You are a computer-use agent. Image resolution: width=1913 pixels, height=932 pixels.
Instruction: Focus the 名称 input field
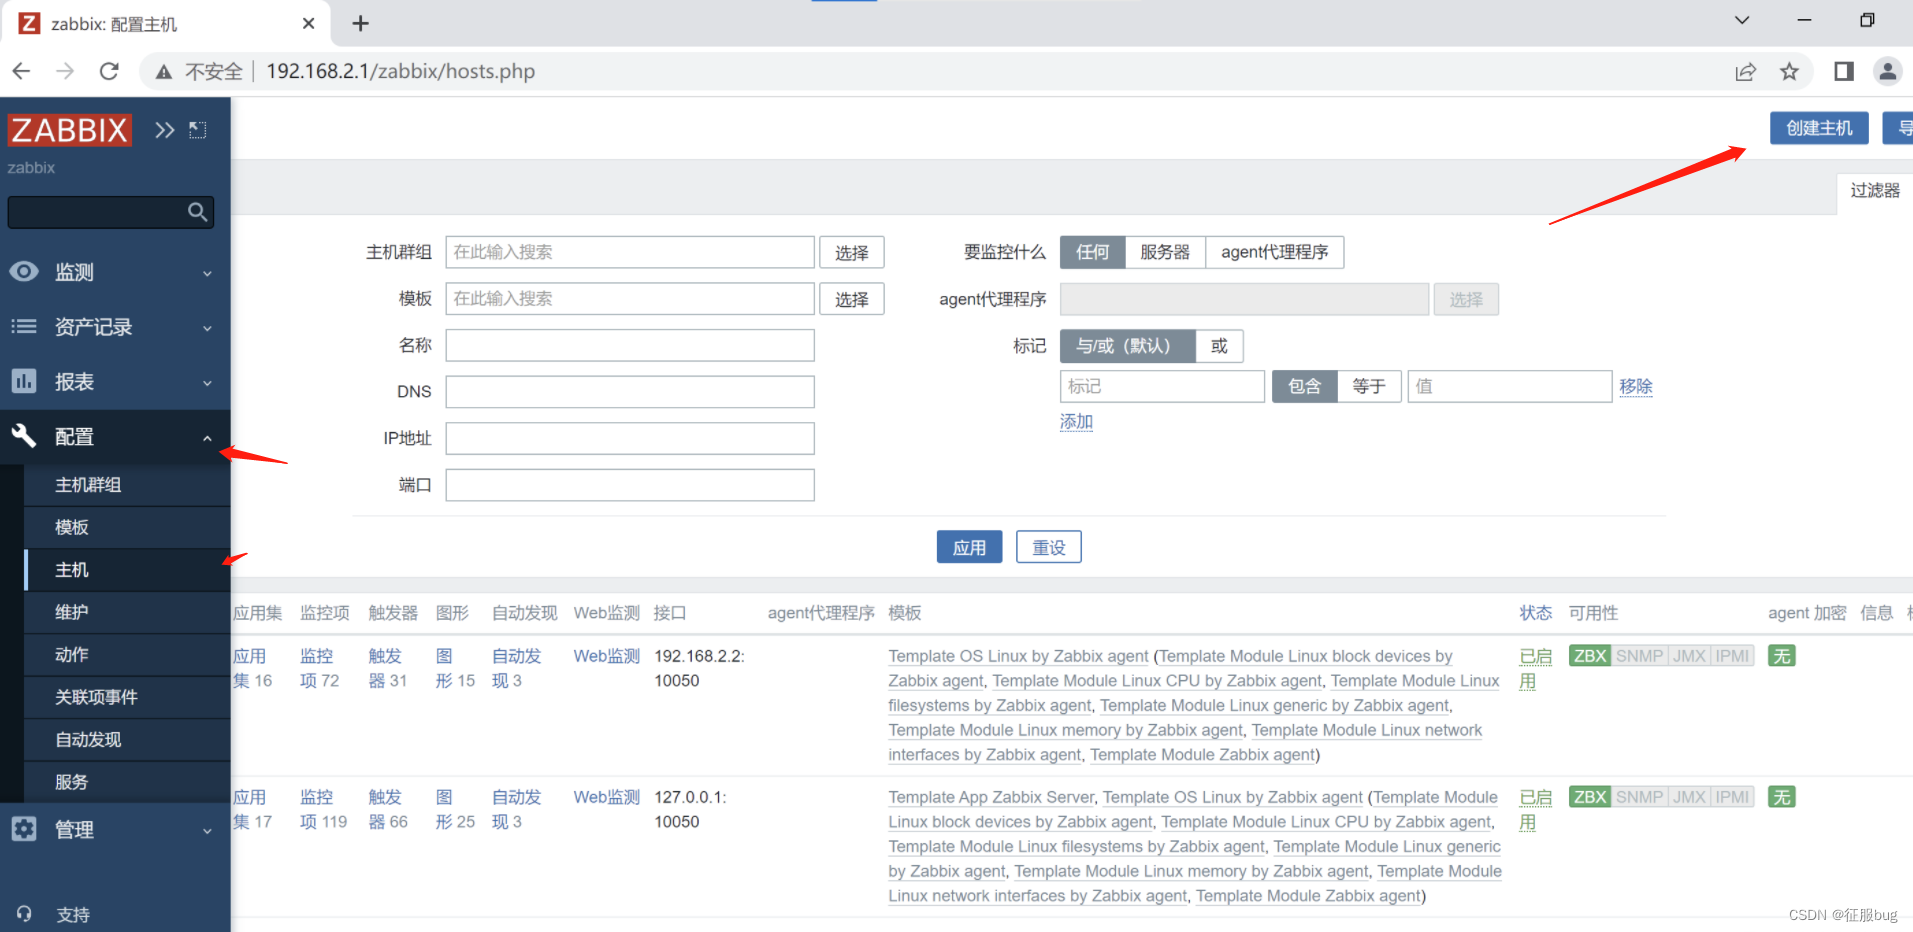coord(630,345)
